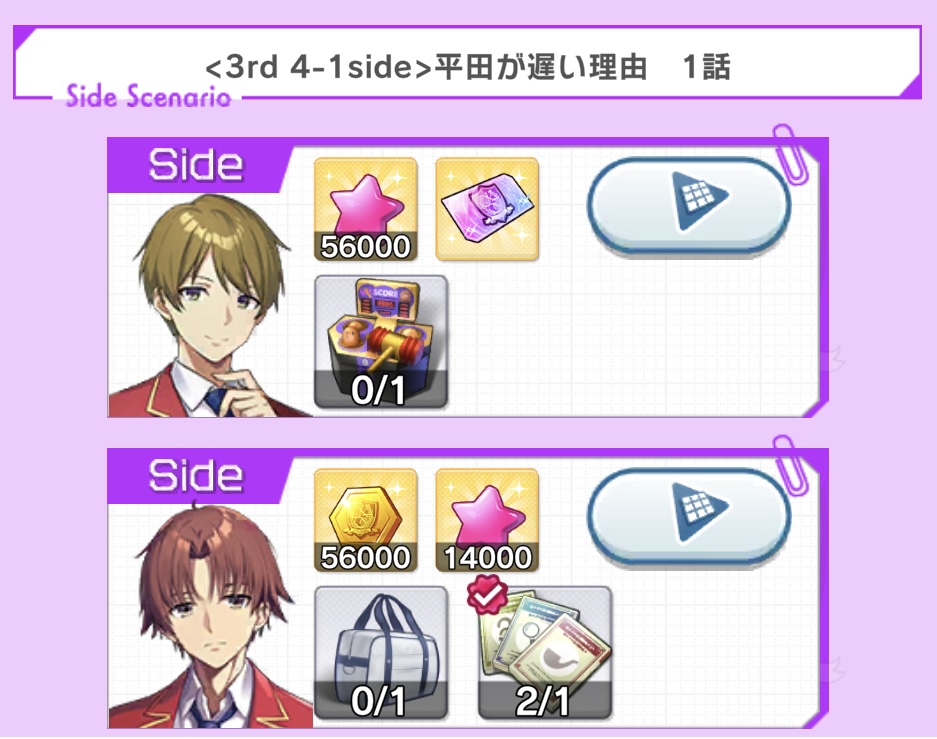Play the first side scenario

(689, 203)
